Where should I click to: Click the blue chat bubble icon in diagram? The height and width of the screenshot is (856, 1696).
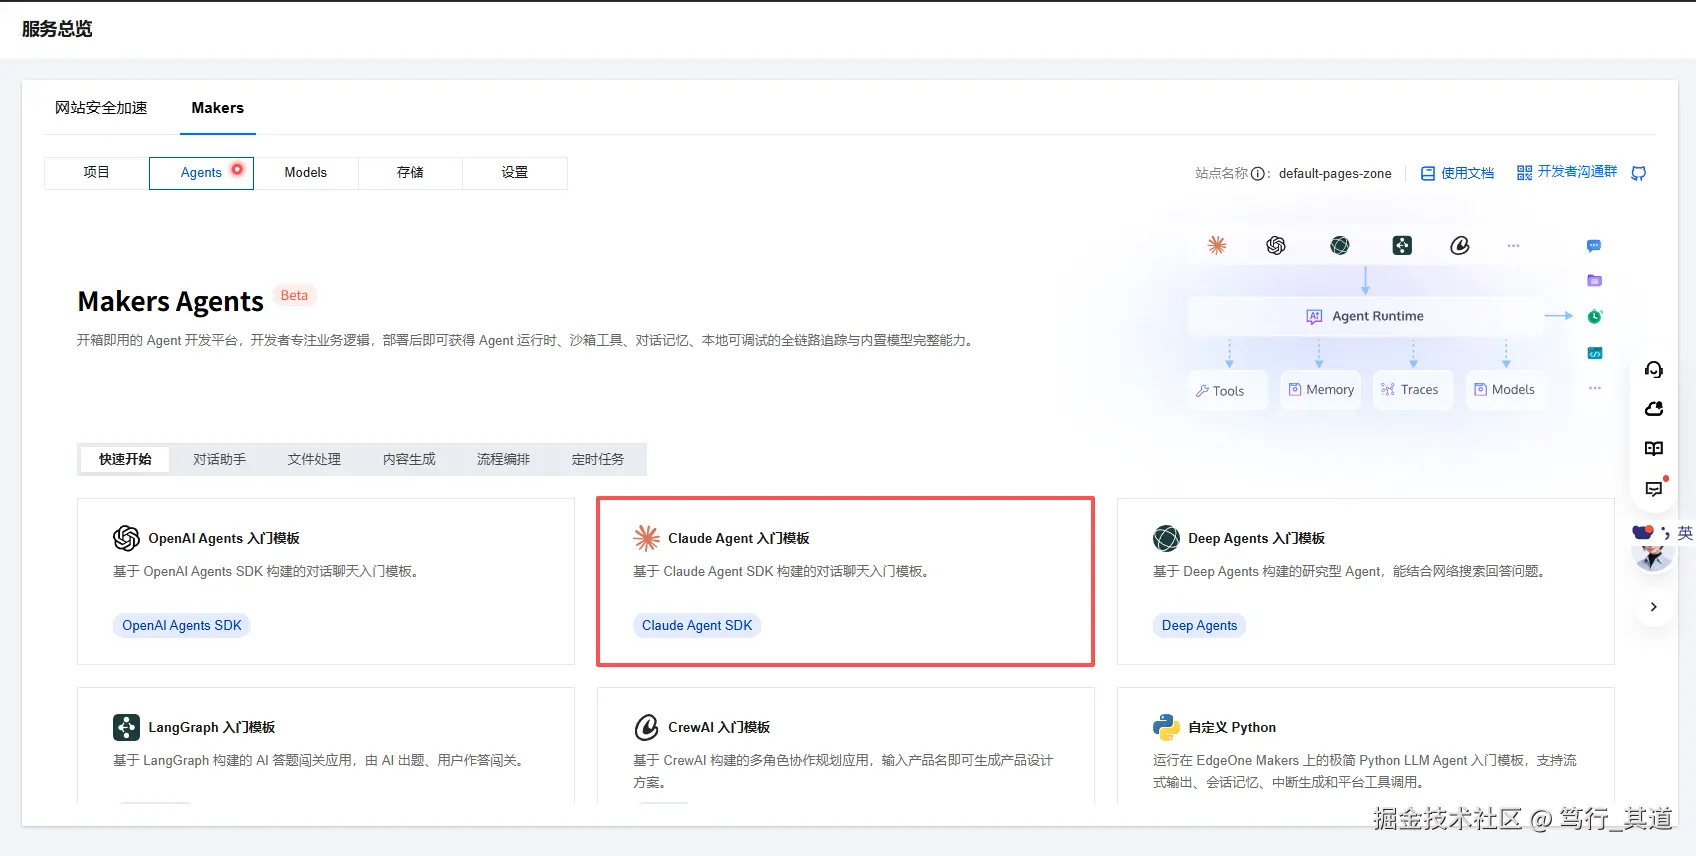tap(1594, 246)
